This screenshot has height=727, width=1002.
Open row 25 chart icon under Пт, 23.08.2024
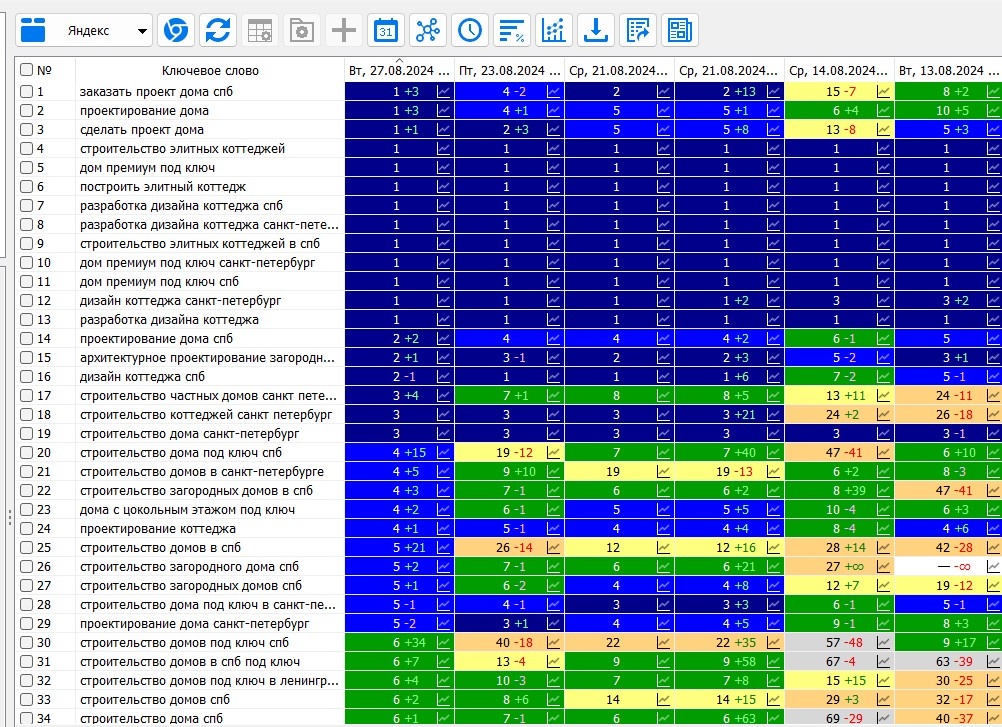tap(553, 548)
